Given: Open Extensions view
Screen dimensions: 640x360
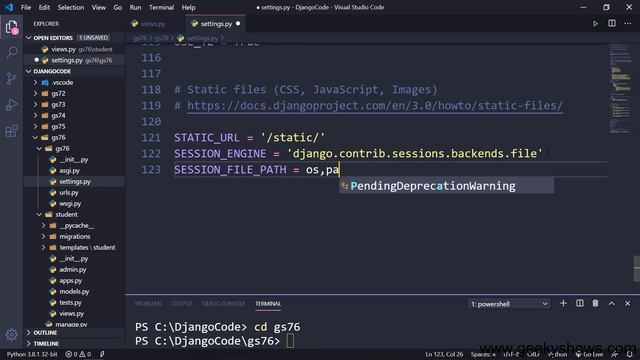Looking at the screenshot, I should click(11, 131).
